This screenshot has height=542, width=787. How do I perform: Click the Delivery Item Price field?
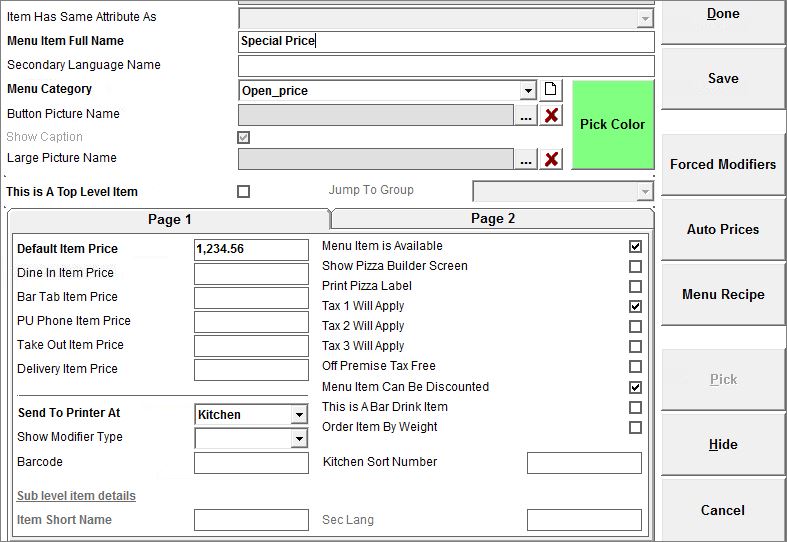251,370
